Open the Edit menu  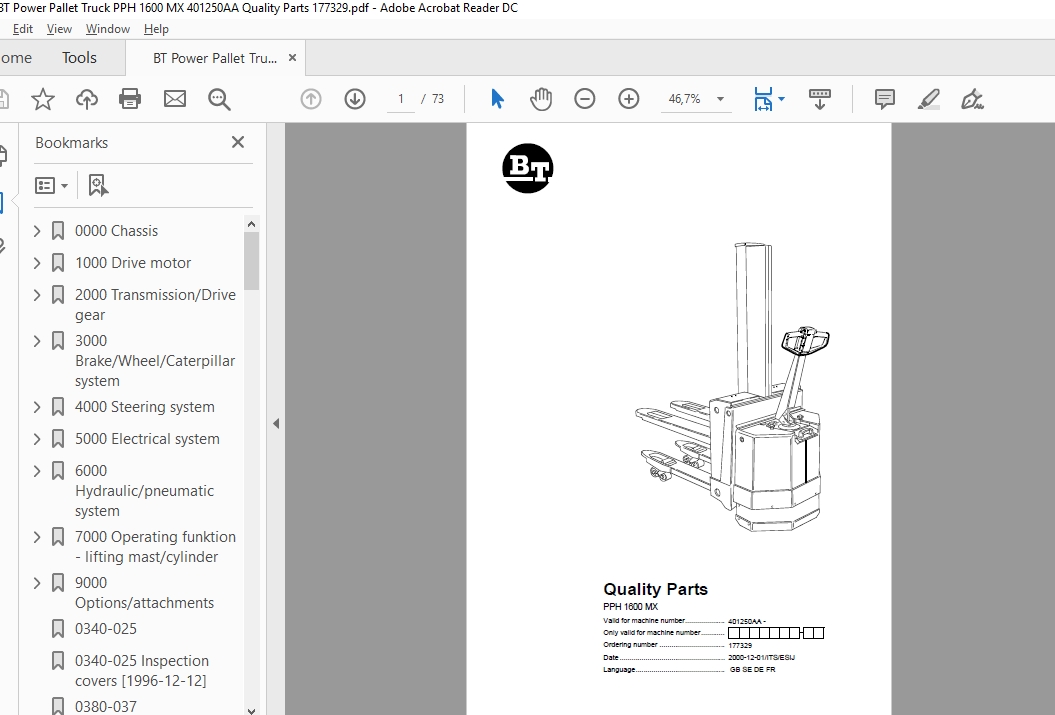[22, 29]
